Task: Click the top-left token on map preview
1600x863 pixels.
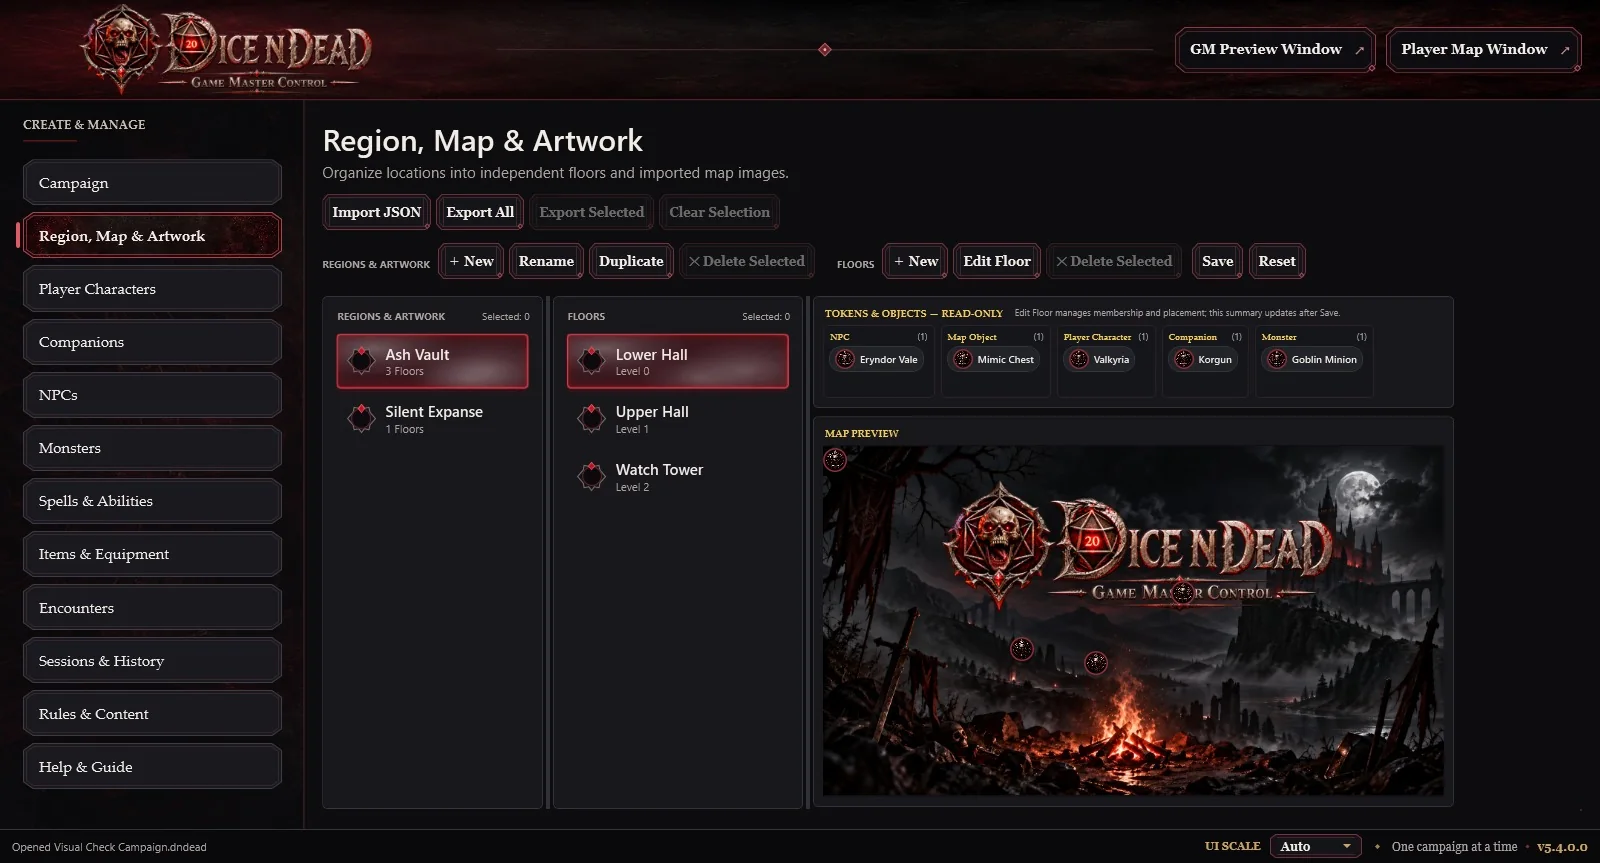Action: click(x=835, y=459)
